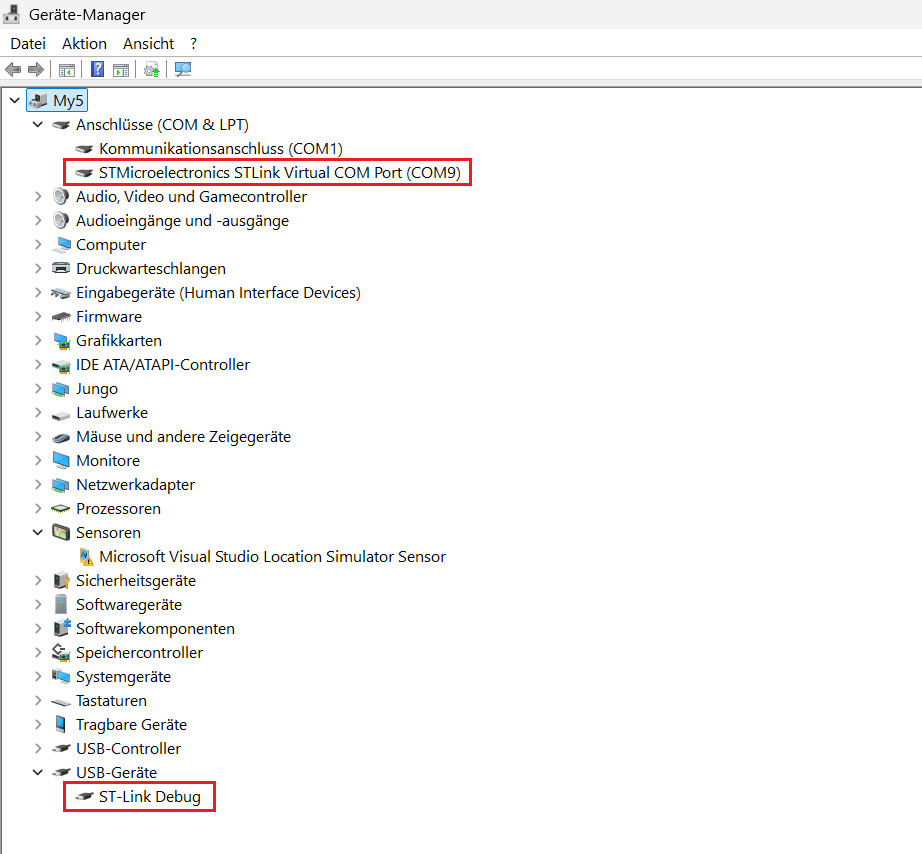This screenshot has width=922, height=854.
Task: Collapse the My5 root node
Action: tap(15, 101)
